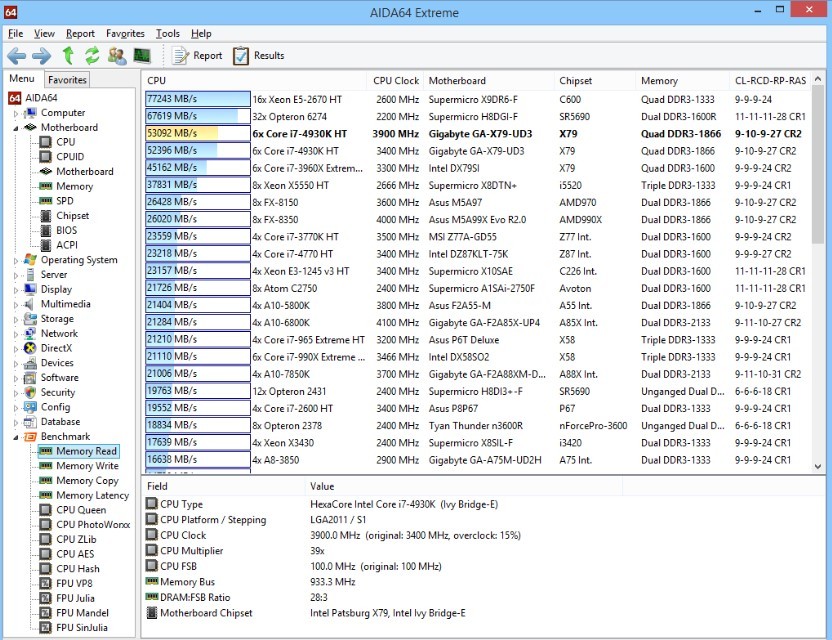Click the green monitor icon in toolbar

coord(142,56)
